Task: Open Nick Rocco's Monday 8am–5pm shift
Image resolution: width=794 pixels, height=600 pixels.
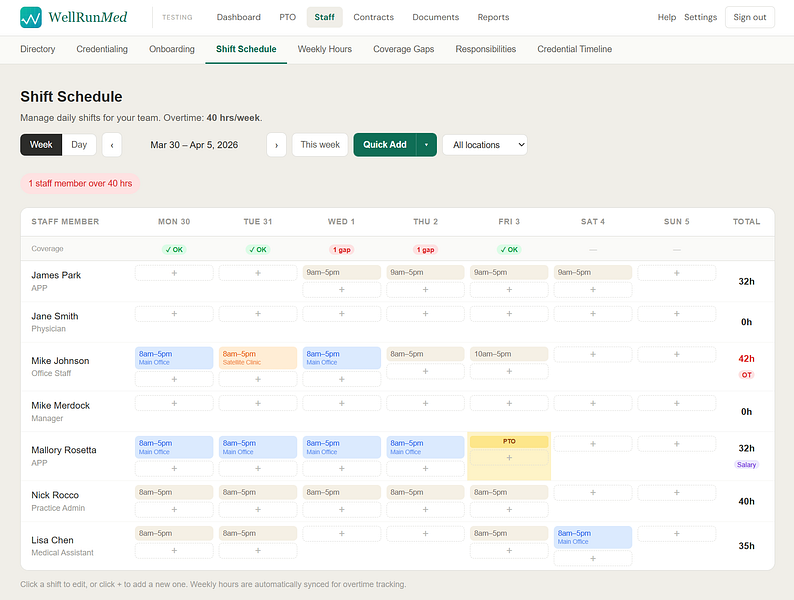Action: click(174, 492)
